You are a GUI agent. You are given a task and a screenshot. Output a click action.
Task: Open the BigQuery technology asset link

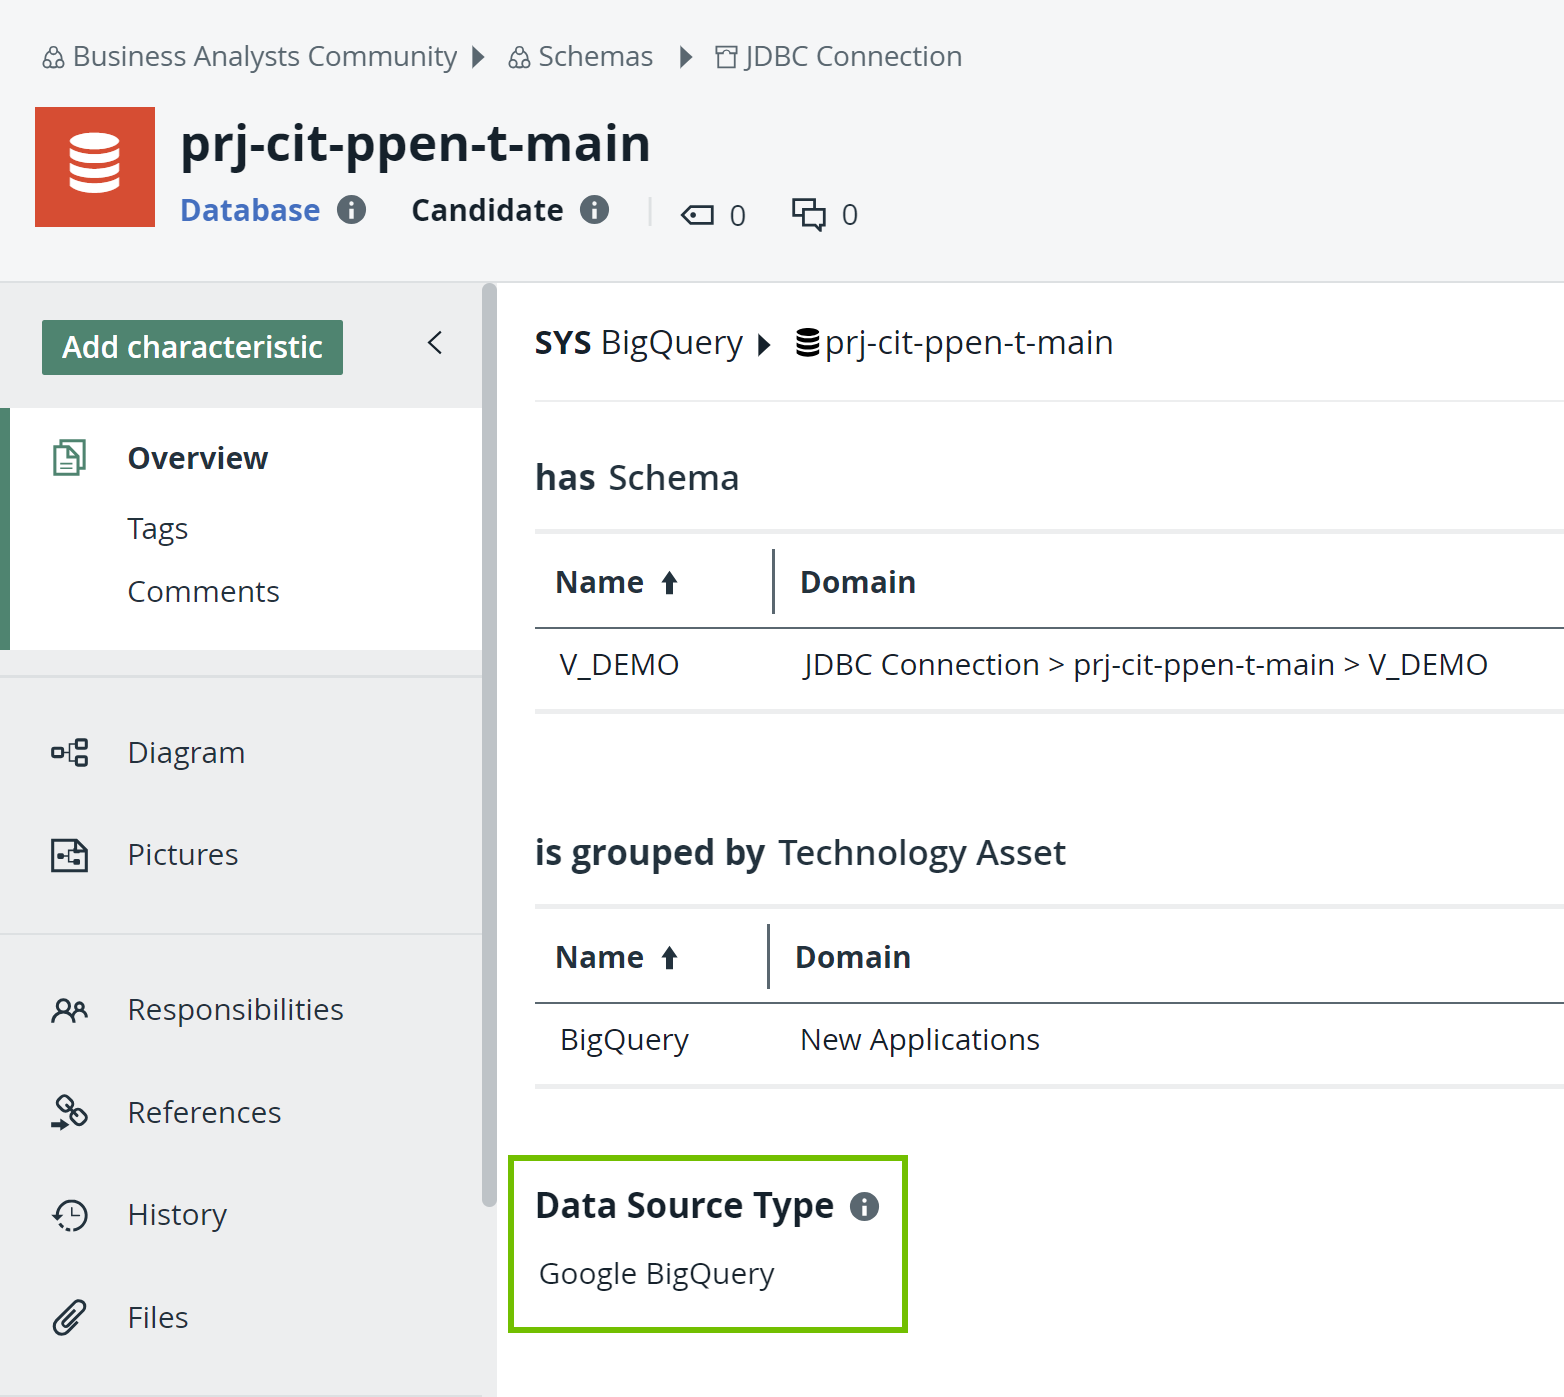[x=624, y=1040]
